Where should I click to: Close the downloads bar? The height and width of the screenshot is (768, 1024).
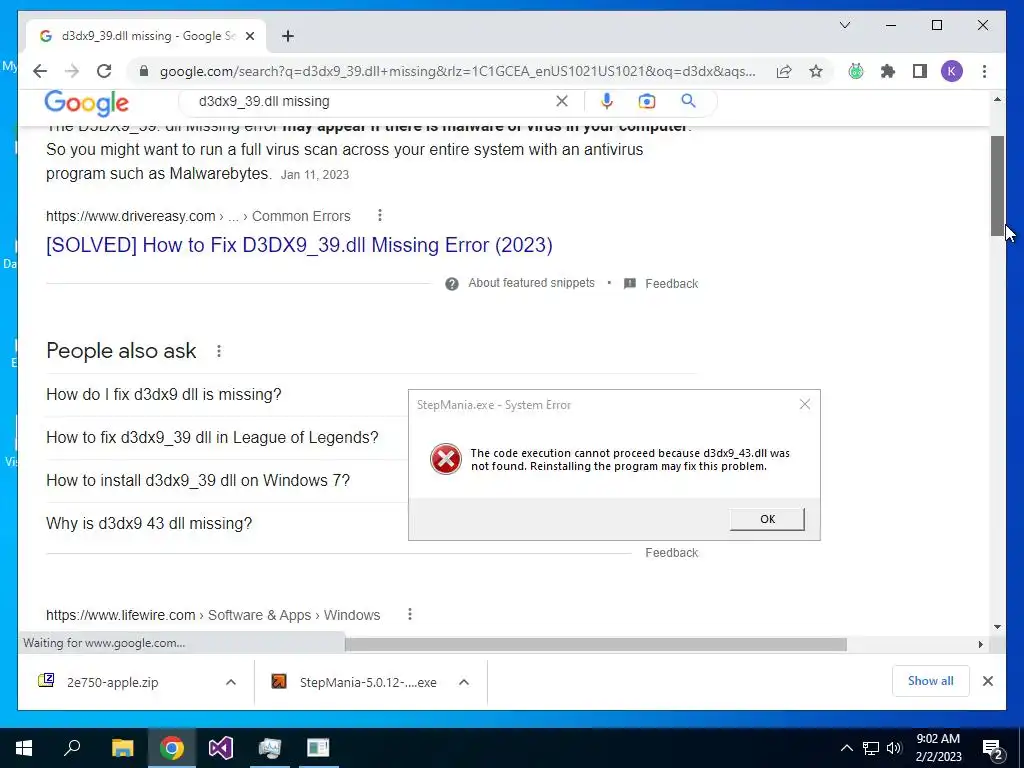point(987,681)
